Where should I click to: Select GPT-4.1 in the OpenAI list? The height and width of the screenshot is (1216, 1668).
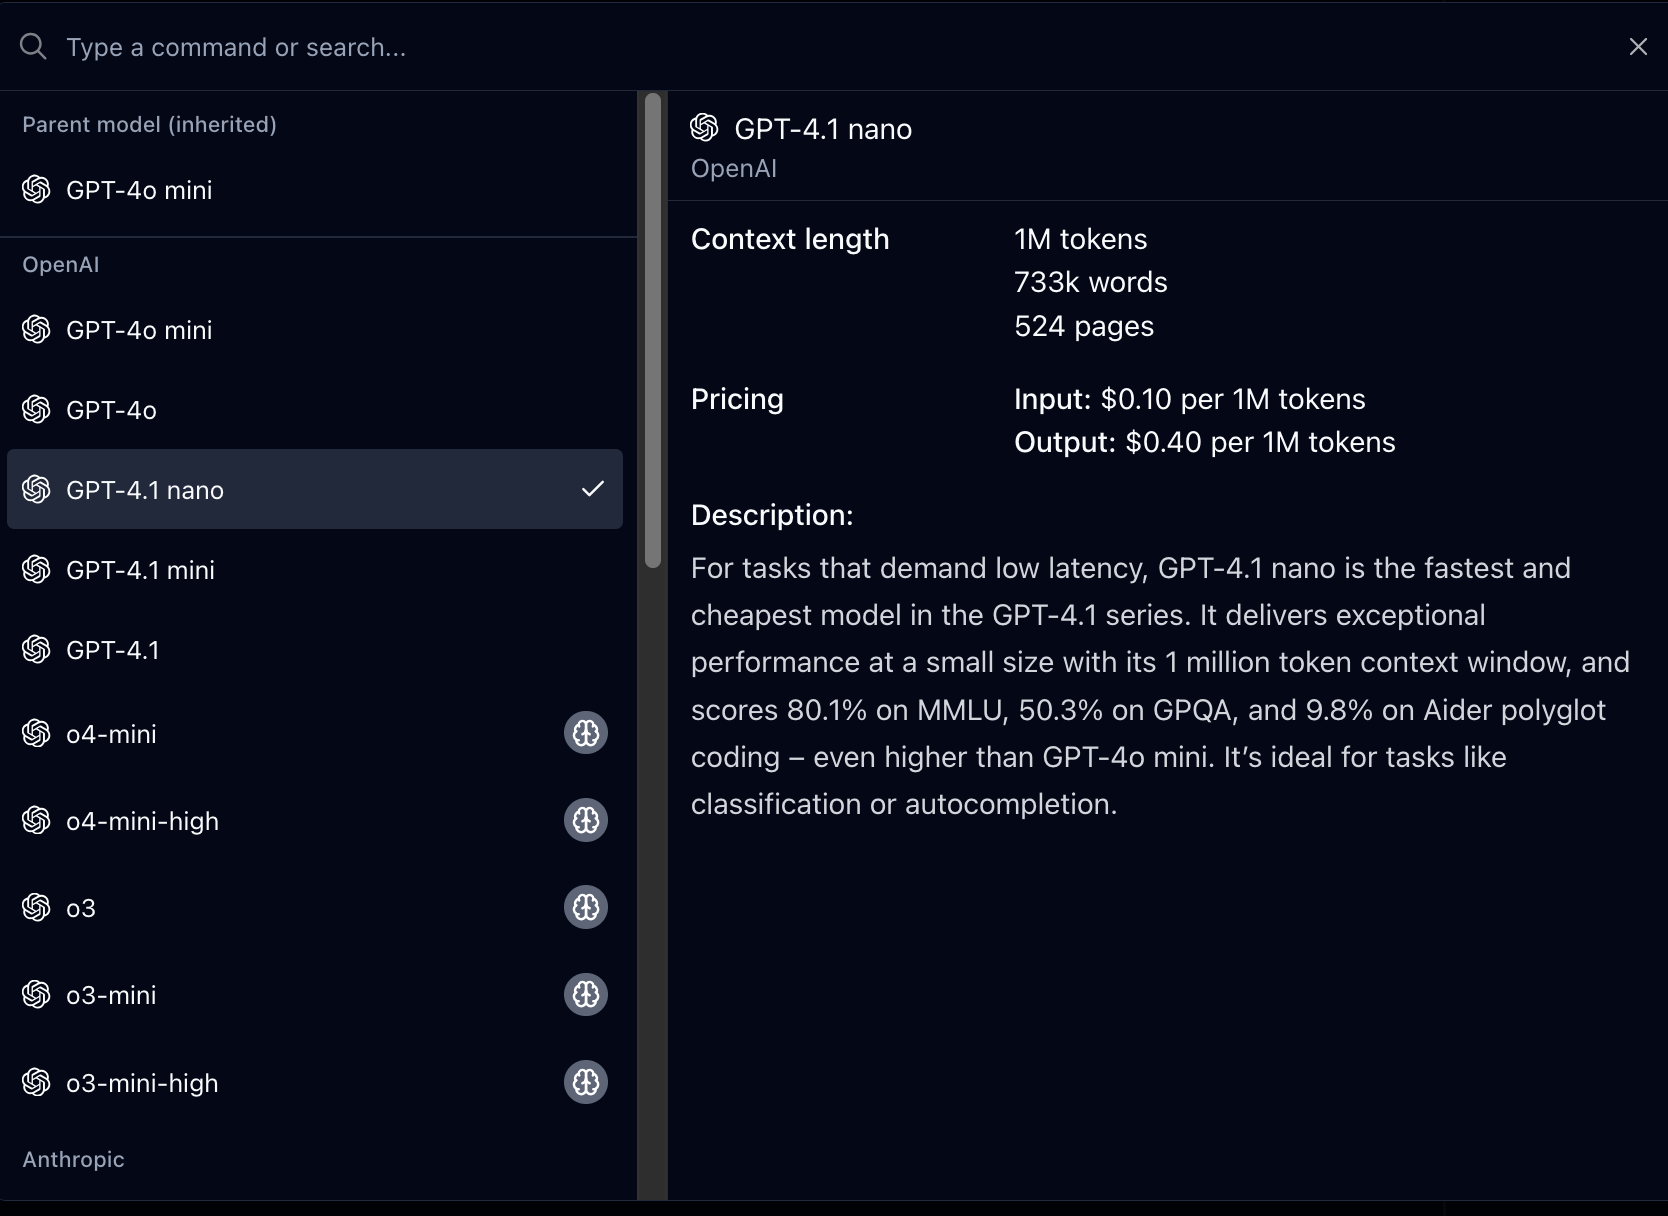tap(112, 650)
